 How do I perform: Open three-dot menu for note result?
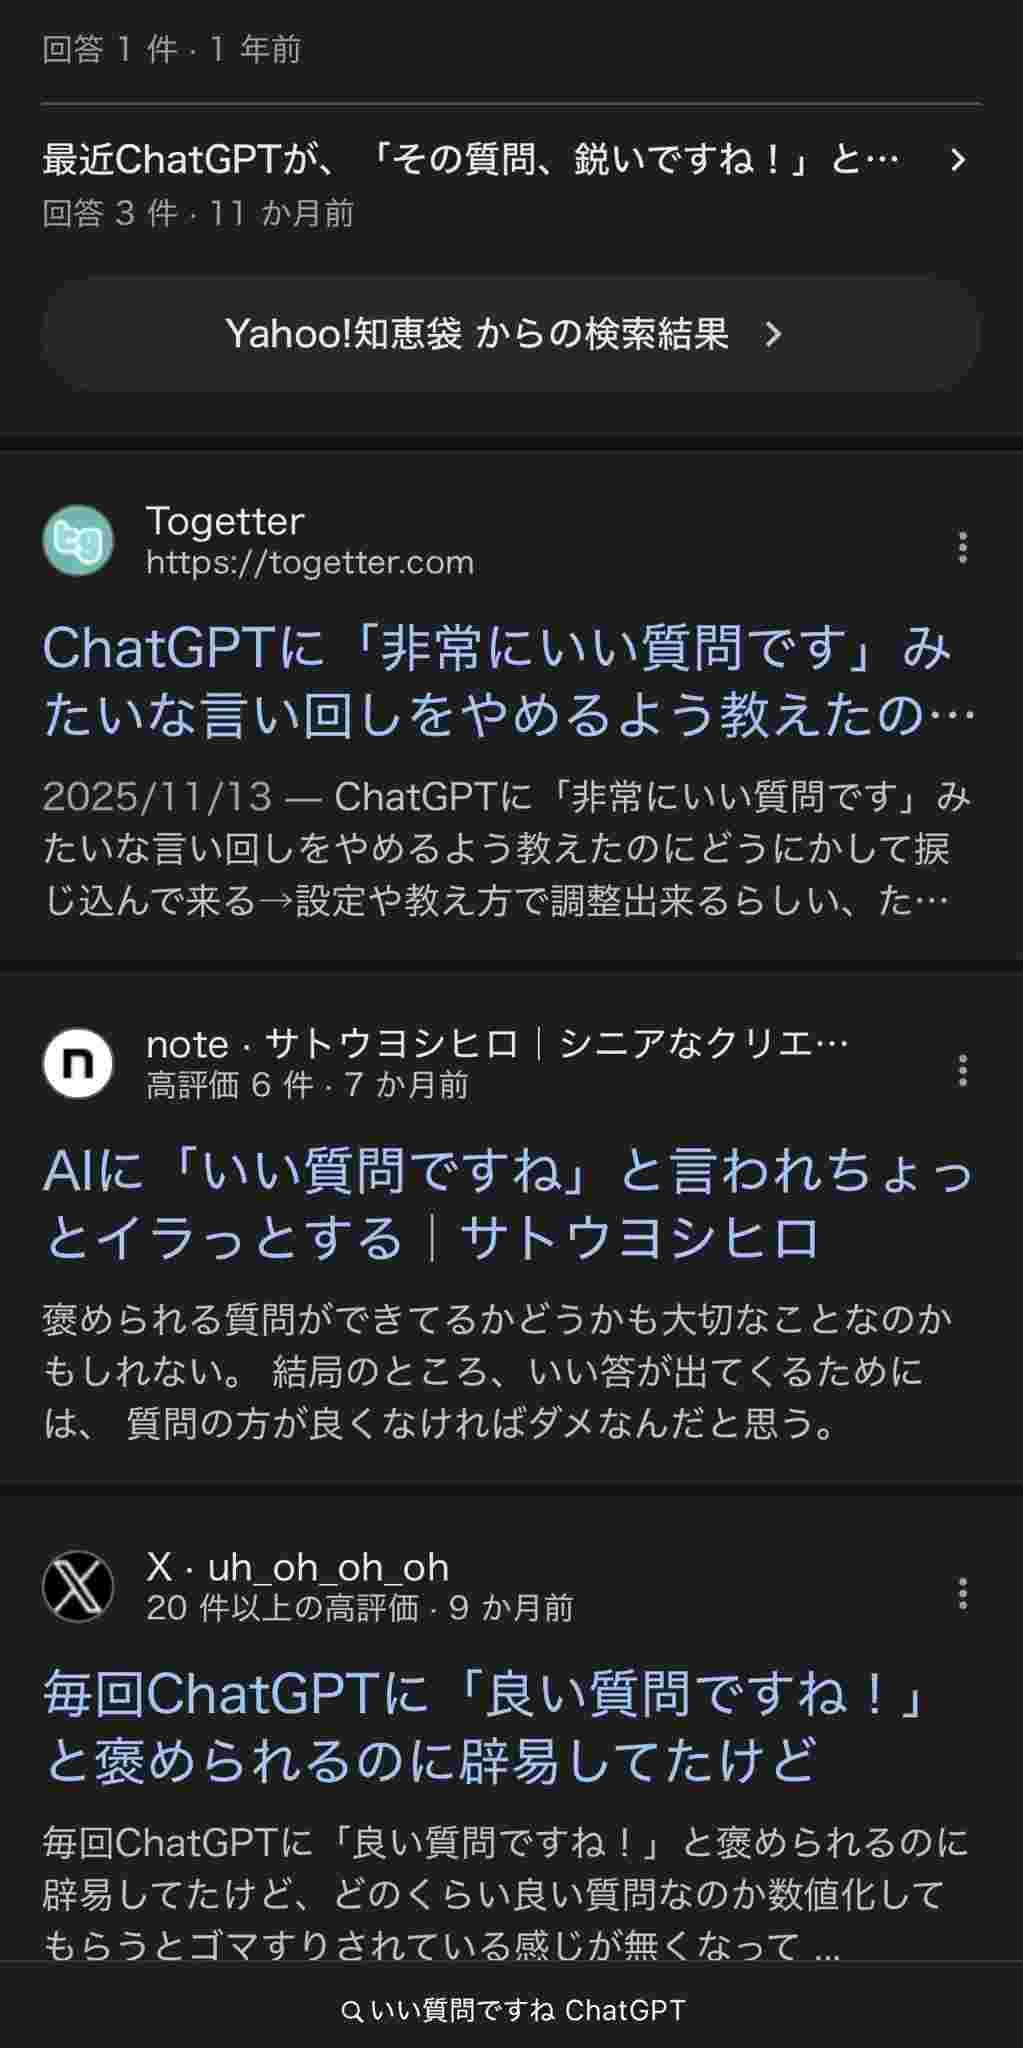coord(962,1070)
